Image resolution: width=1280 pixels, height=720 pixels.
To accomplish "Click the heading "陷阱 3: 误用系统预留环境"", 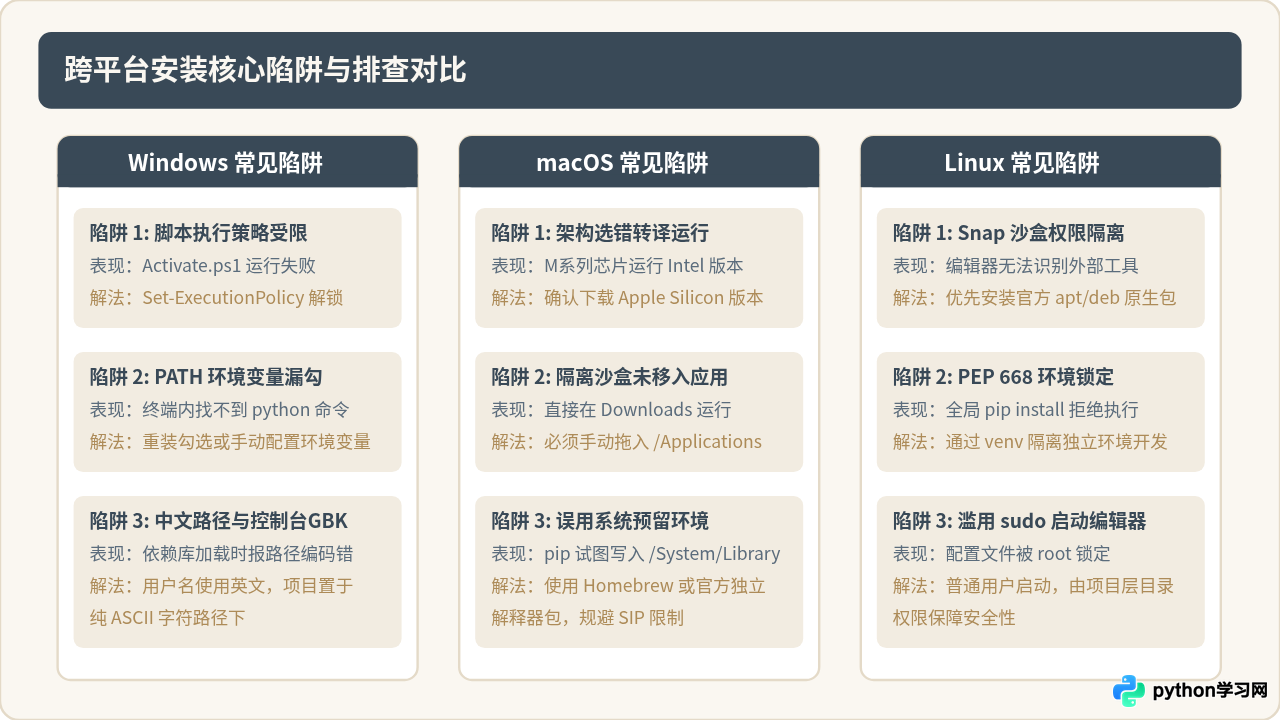I will coord(600,521).
